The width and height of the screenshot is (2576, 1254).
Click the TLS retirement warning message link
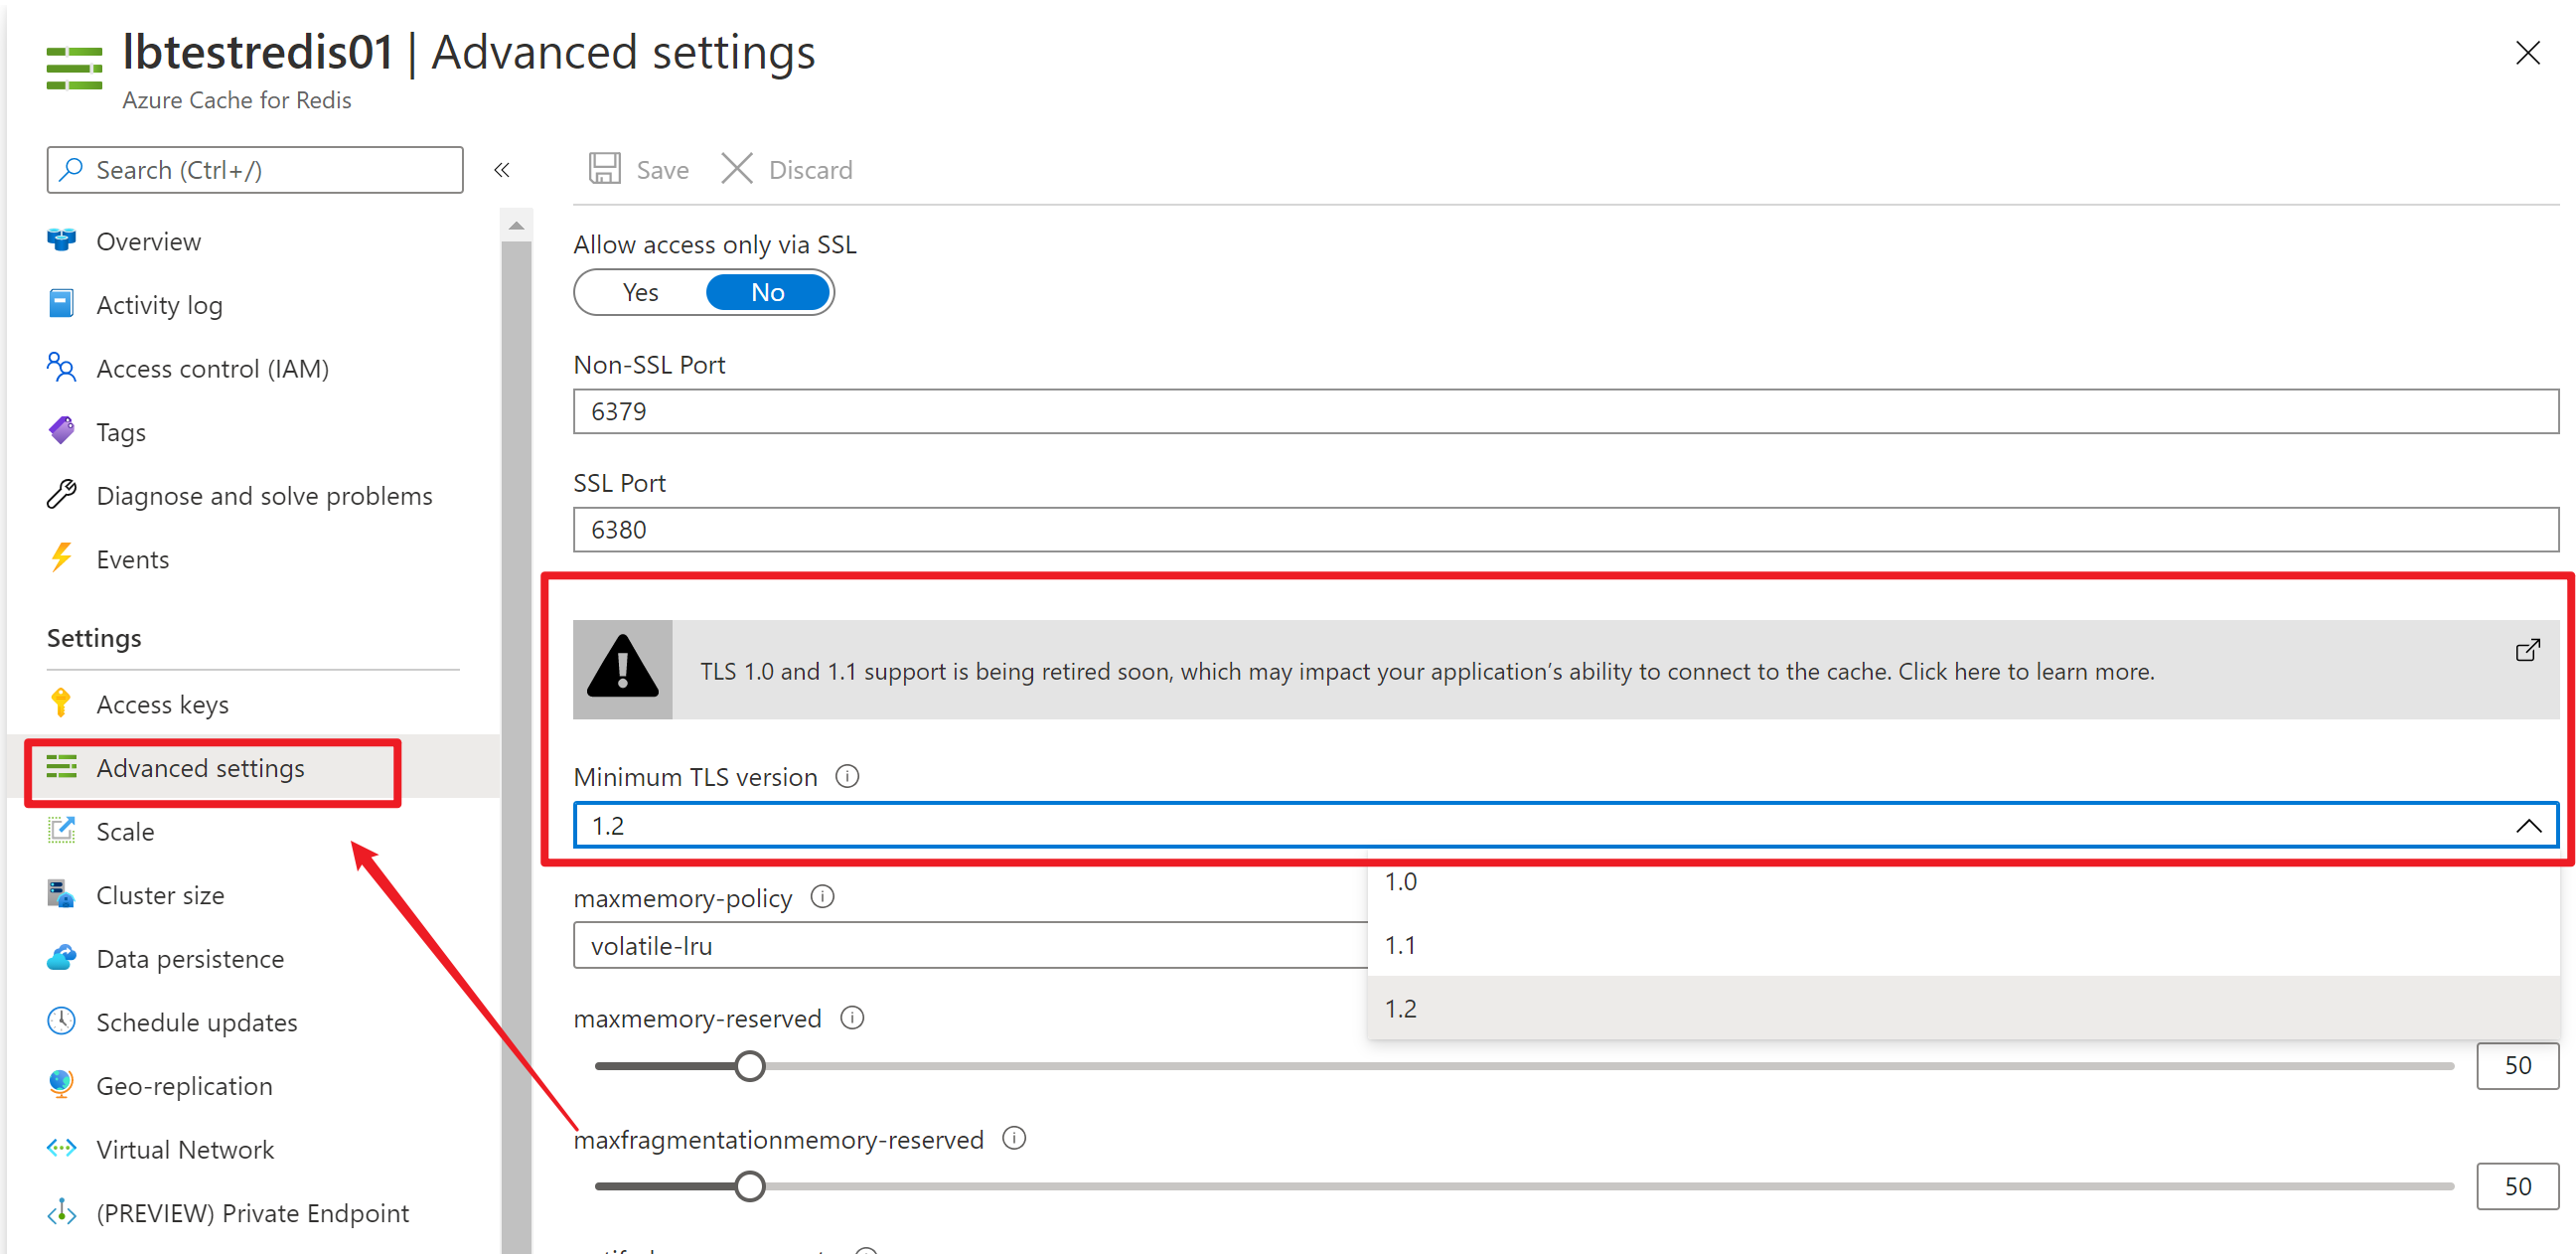click(1427, 671)
